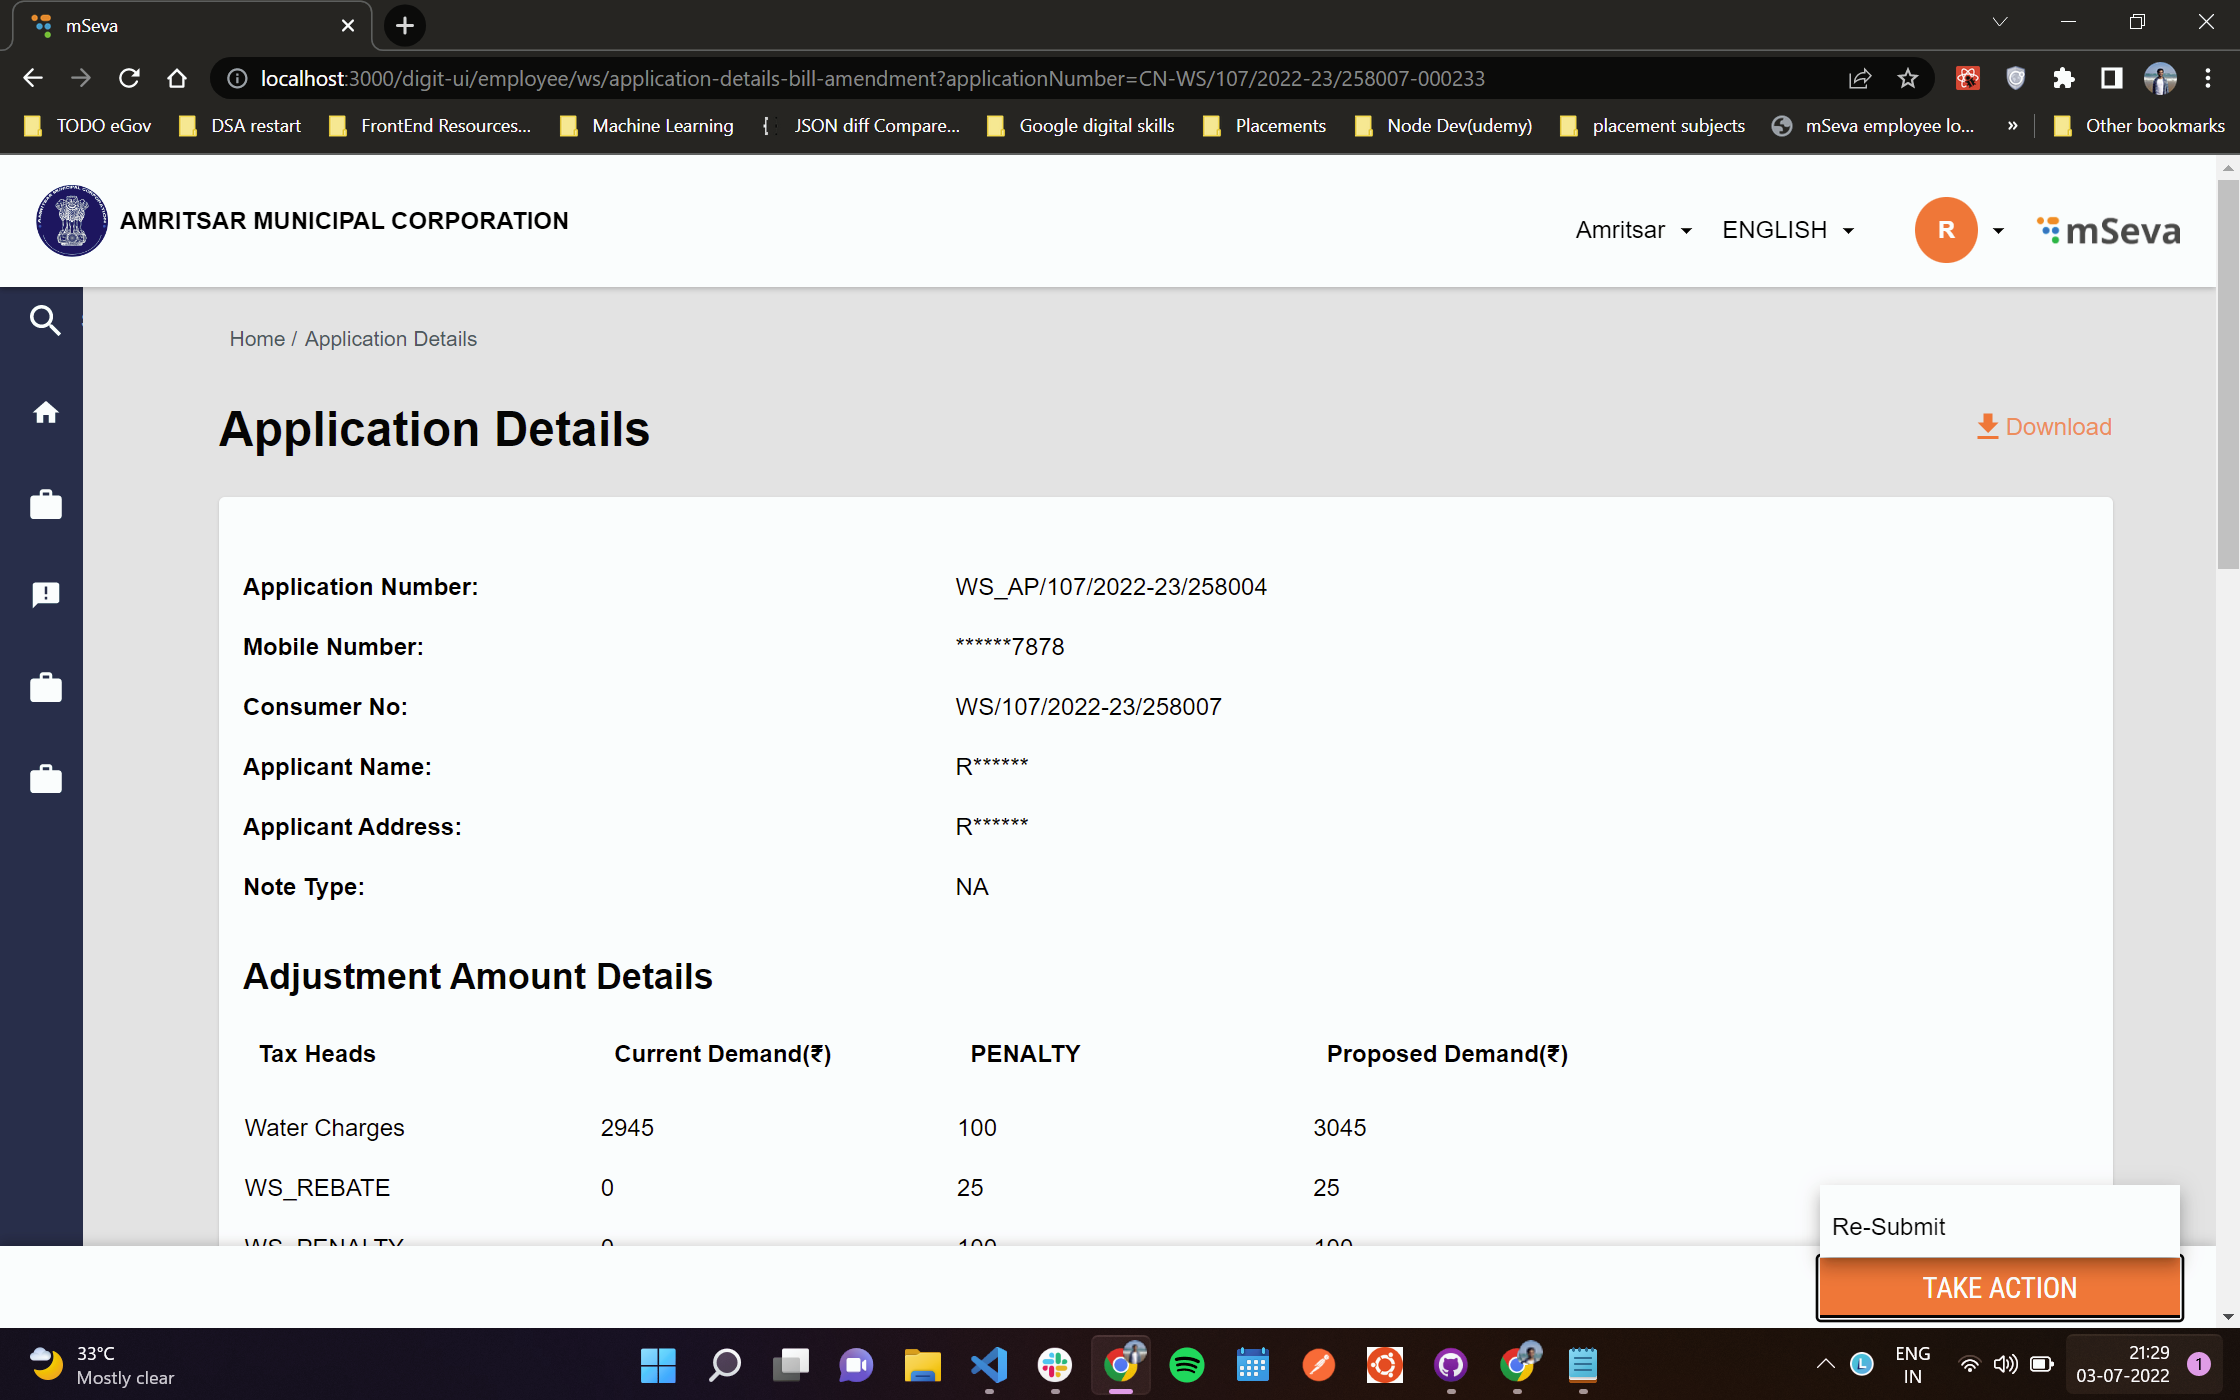2240x1400 pixels.
Task: Open the sidebar home icon
Action: coord(45,412)
